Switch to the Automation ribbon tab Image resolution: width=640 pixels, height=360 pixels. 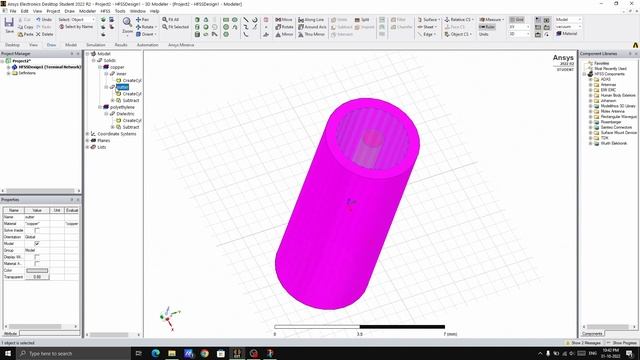tap(147, 45)
